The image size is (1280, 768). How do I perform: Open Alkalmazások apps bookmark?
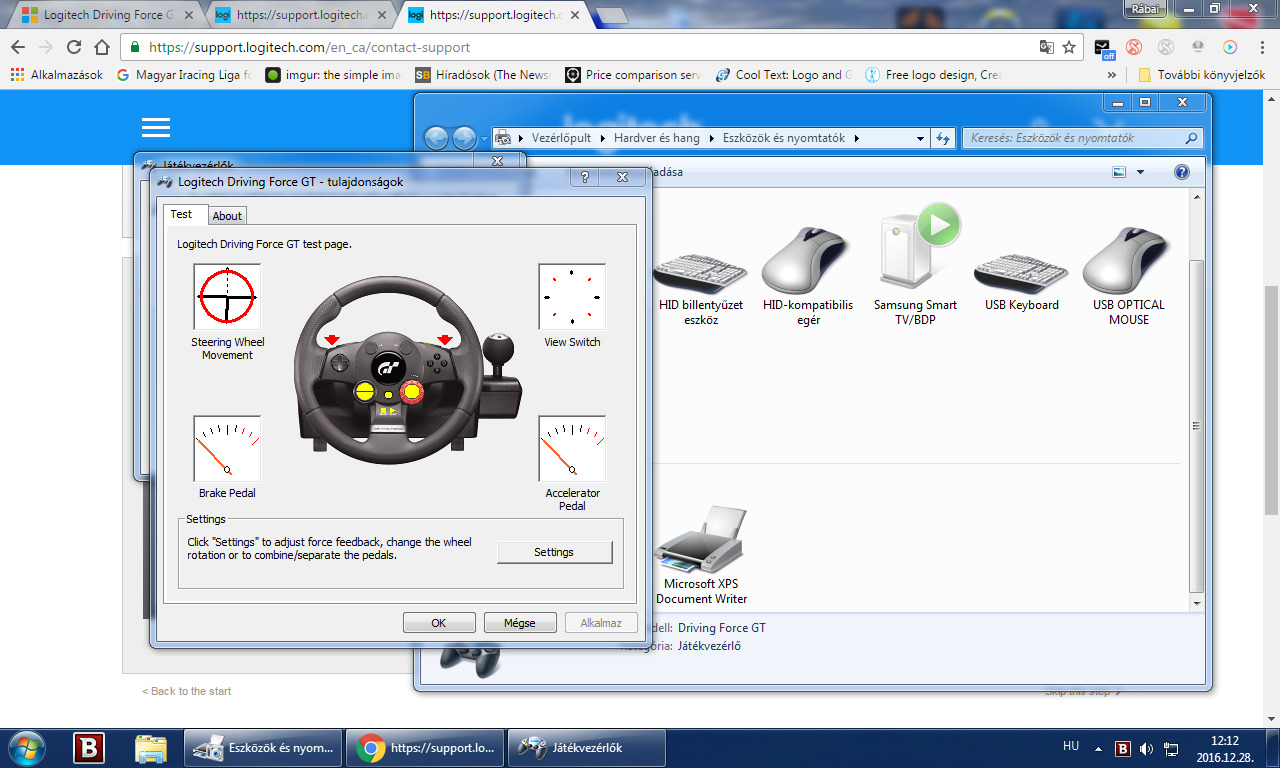56,75
